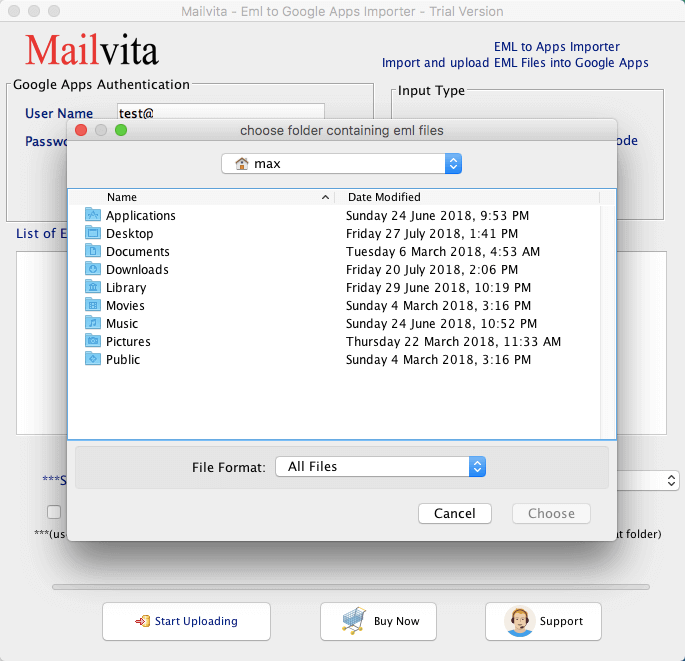This screenshot has height=661, width=685.
Task: Click date 'Thursday 22 March 2018, 11:33 AM'
Action: tap(453, 341)
